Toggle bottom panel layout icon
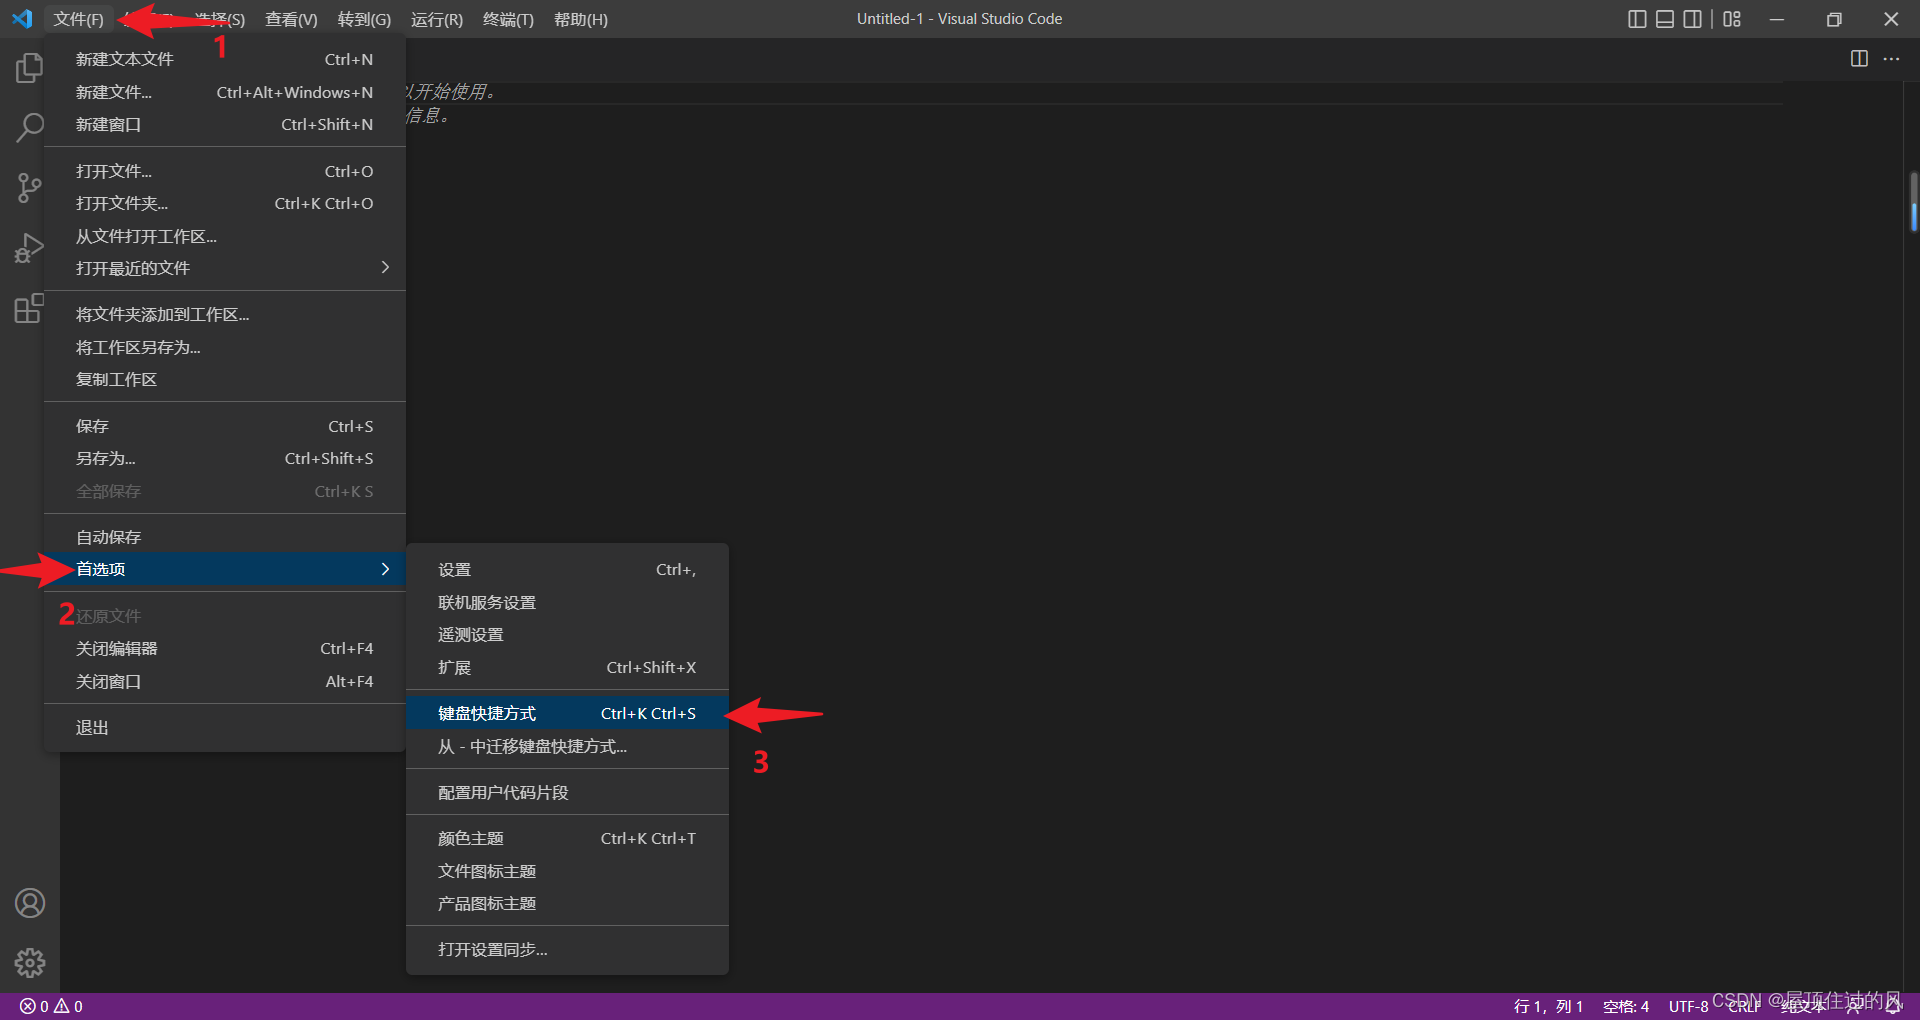1920x1020 pixels. tap(1665, 19)
